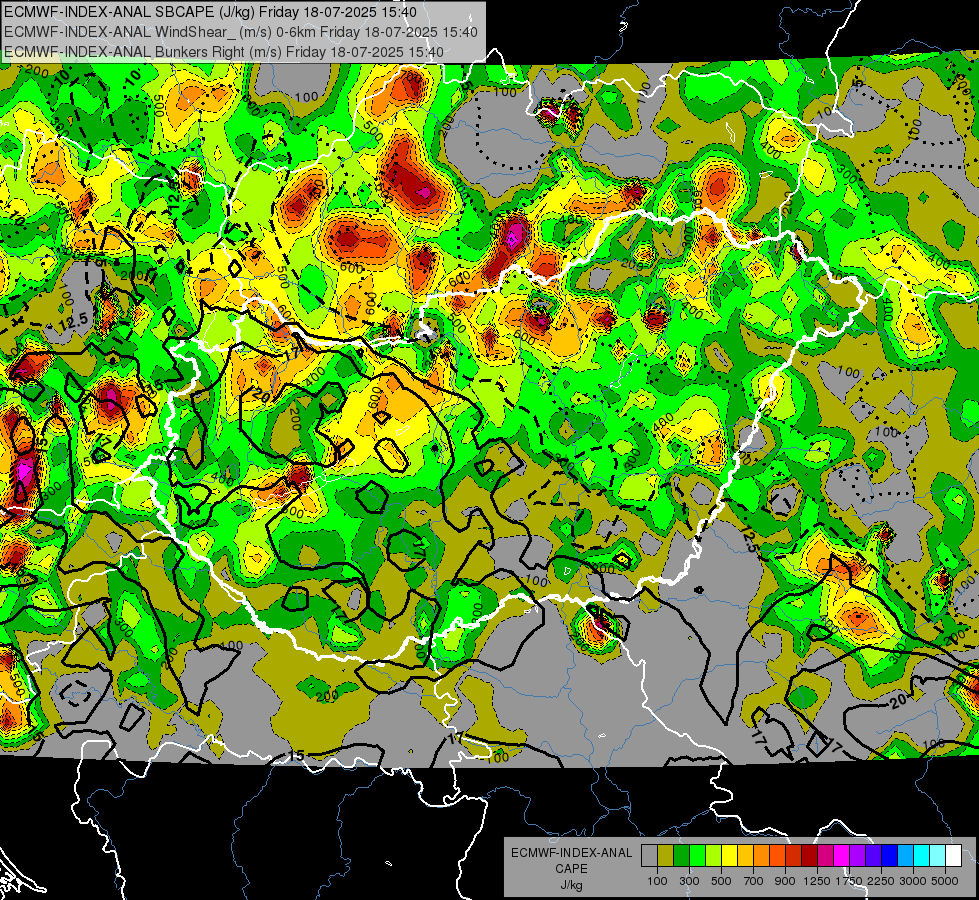This screenshot has height=900, width=979.
Task: Click the 700 tick label in the legend
Action: tap(754, 881)
